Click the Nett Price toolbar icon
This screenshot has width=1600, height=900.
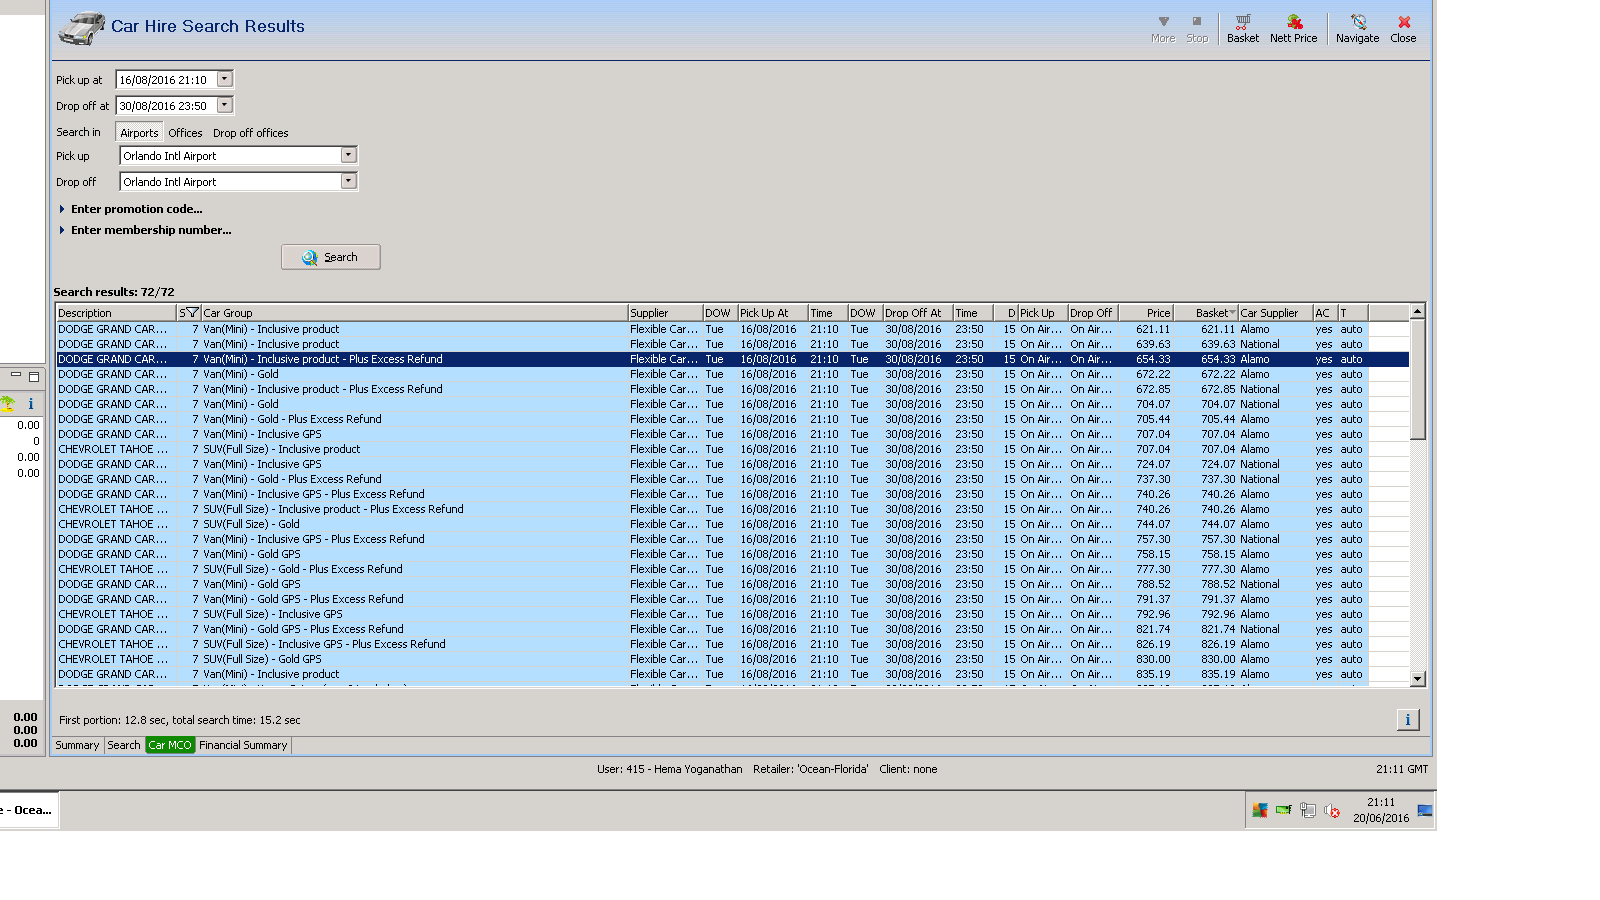[1293, 29]
